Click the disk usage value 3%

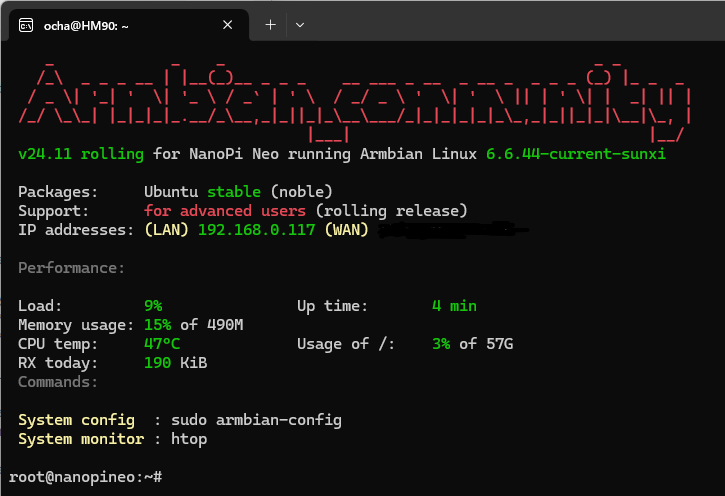tap(441, 344)
